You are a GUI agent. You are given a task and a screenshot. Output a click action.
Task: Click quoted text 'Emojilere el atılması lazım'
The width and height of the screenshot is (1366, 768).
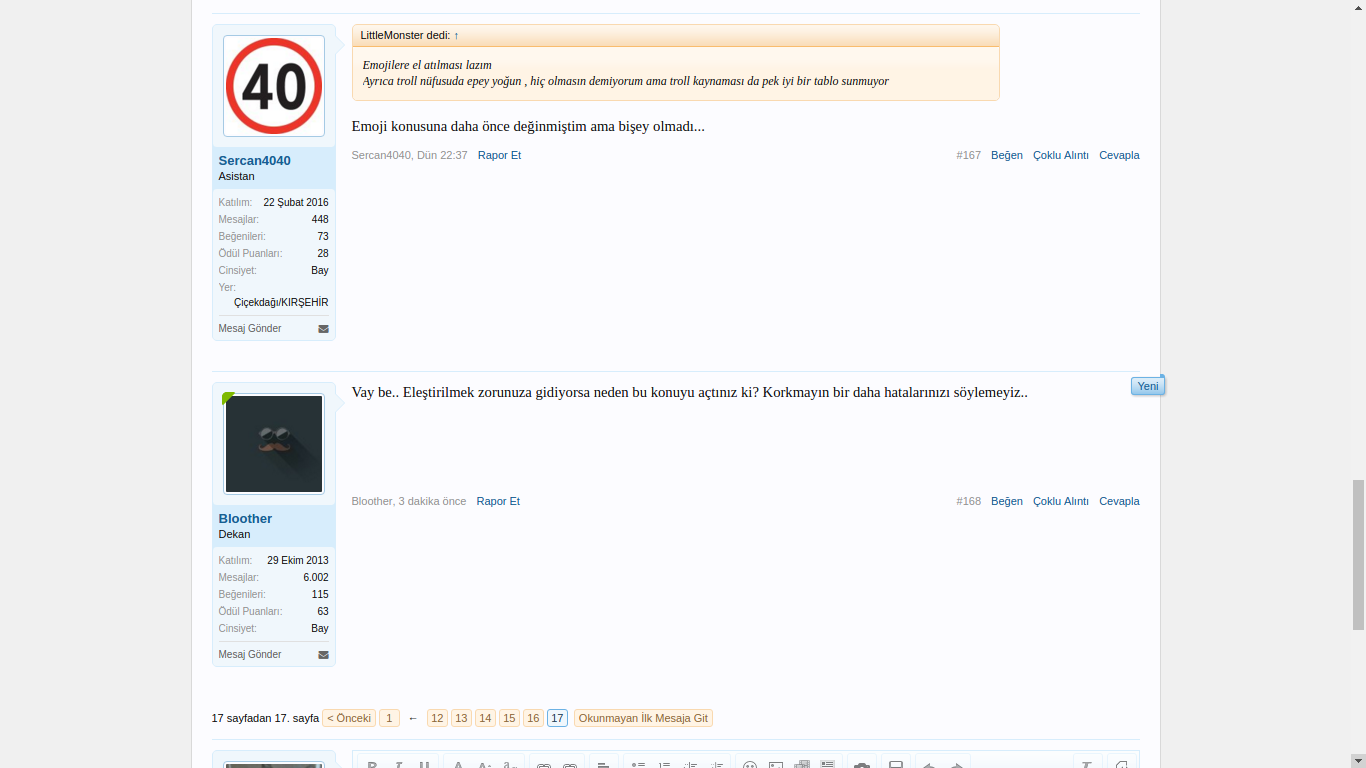427,65
